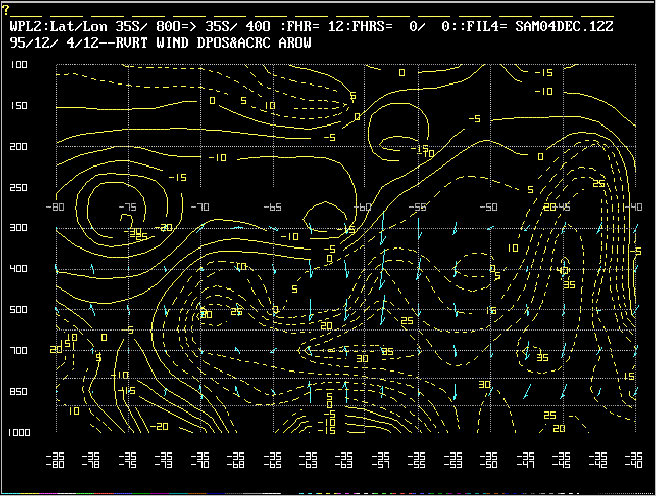
Task: Click contour label "40" near 400 level
Action: point(563,271)
